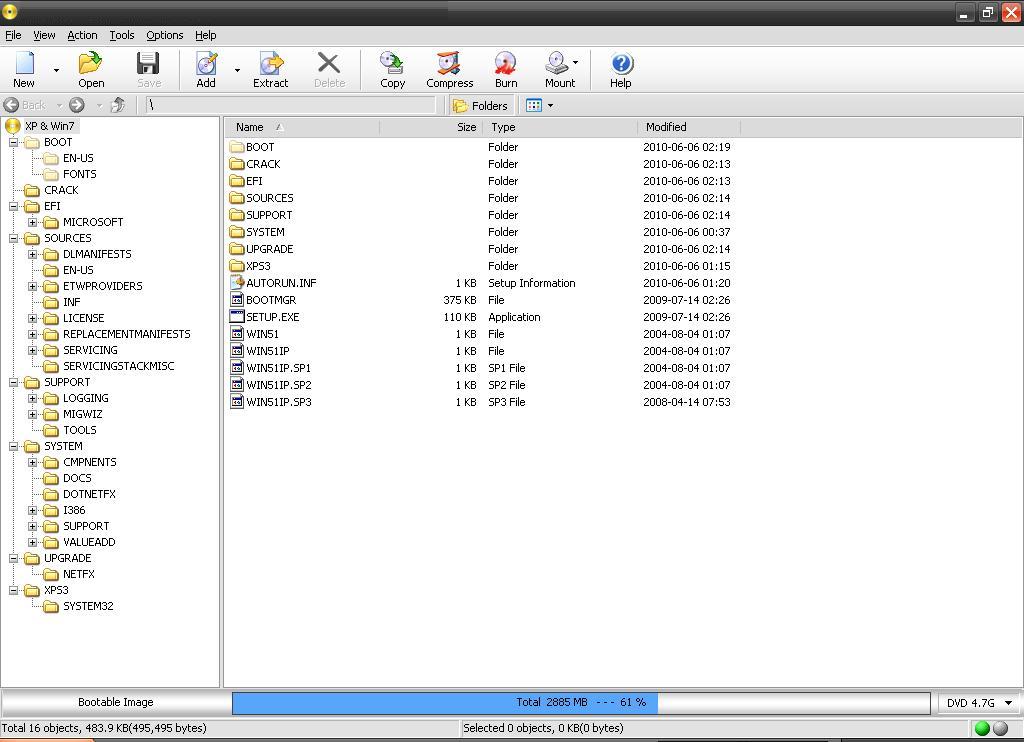Sort by the Type column header
Screen dimensions: 1024x742
(x=560, y=127)
